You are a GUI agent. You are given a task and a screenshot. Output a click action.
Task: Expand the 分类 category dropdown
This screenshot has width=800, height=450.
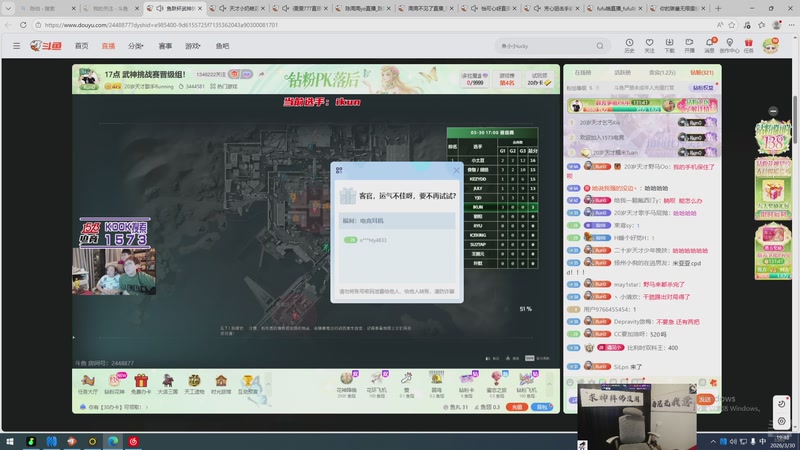click(x=136, y=46)
